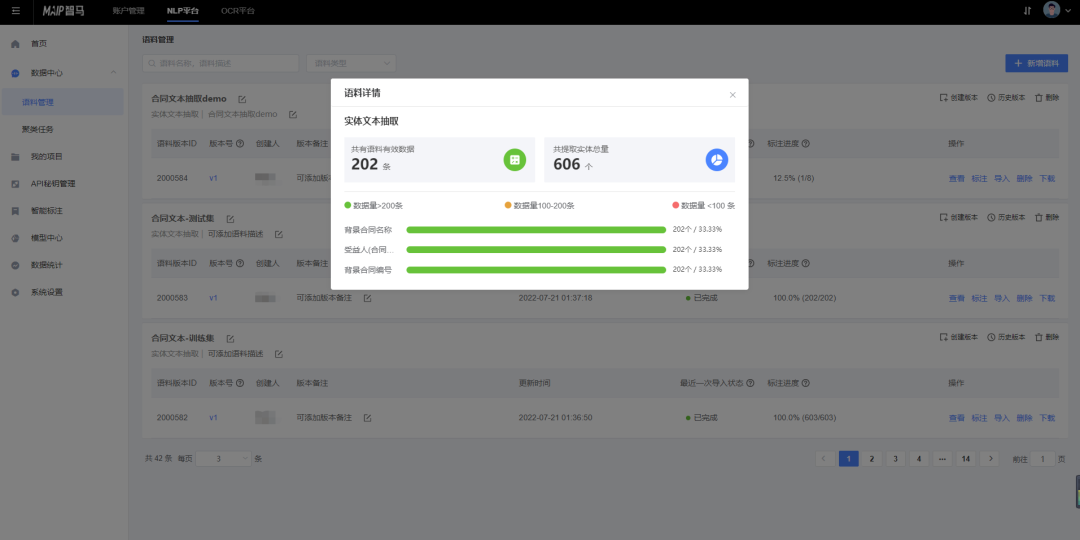1080x540 pixels.
Task: Close the 语料详情 dialog
Action: [x=733, y=95]
